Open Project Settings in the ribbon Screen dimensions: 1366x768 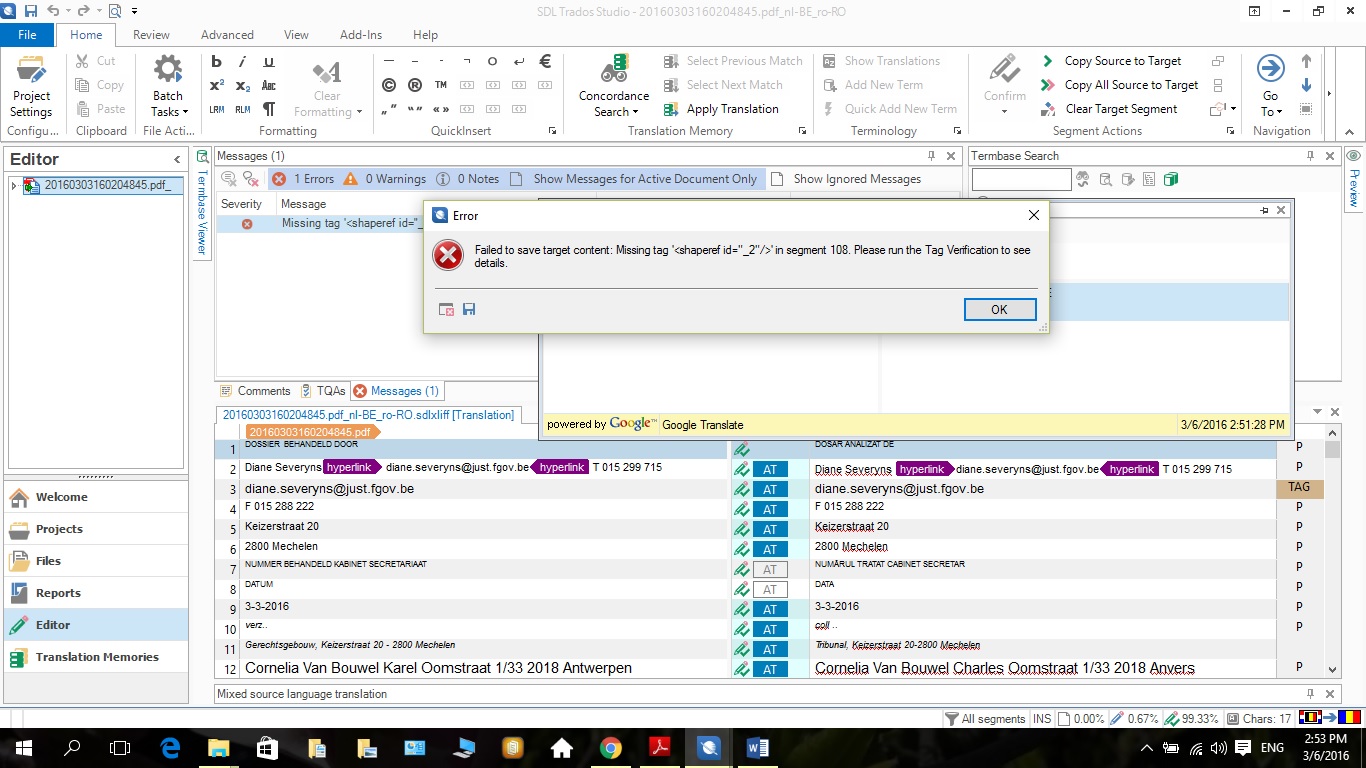[31, 86]
